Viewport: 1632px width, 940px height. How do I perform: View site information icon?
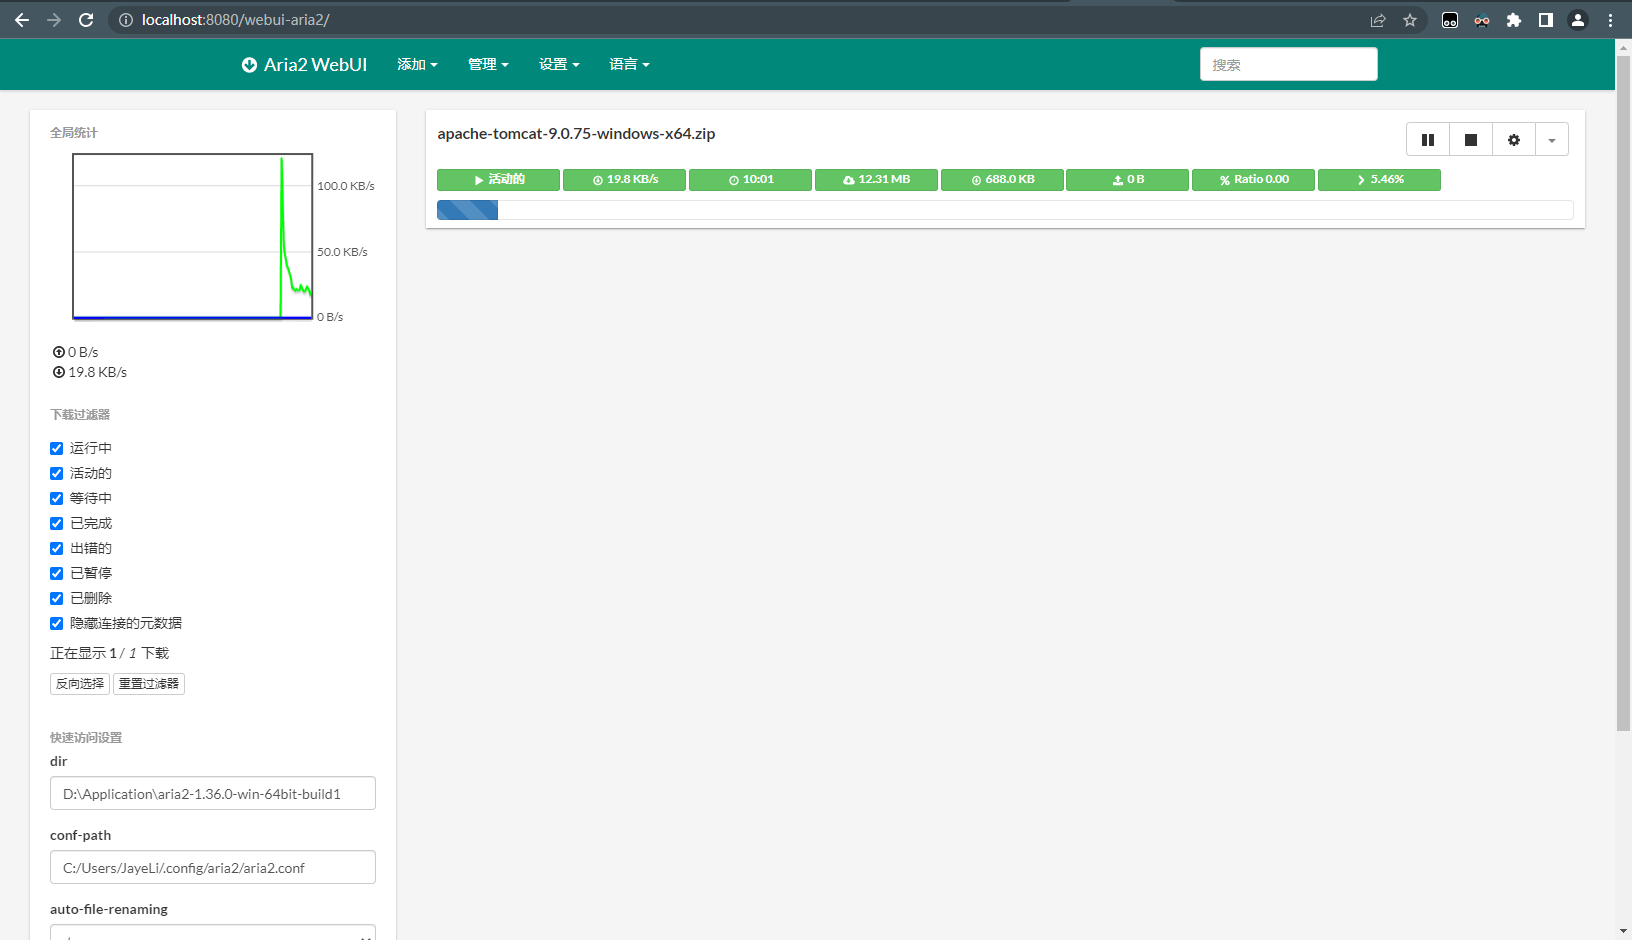pyautogui.click(x=126, y=20)
